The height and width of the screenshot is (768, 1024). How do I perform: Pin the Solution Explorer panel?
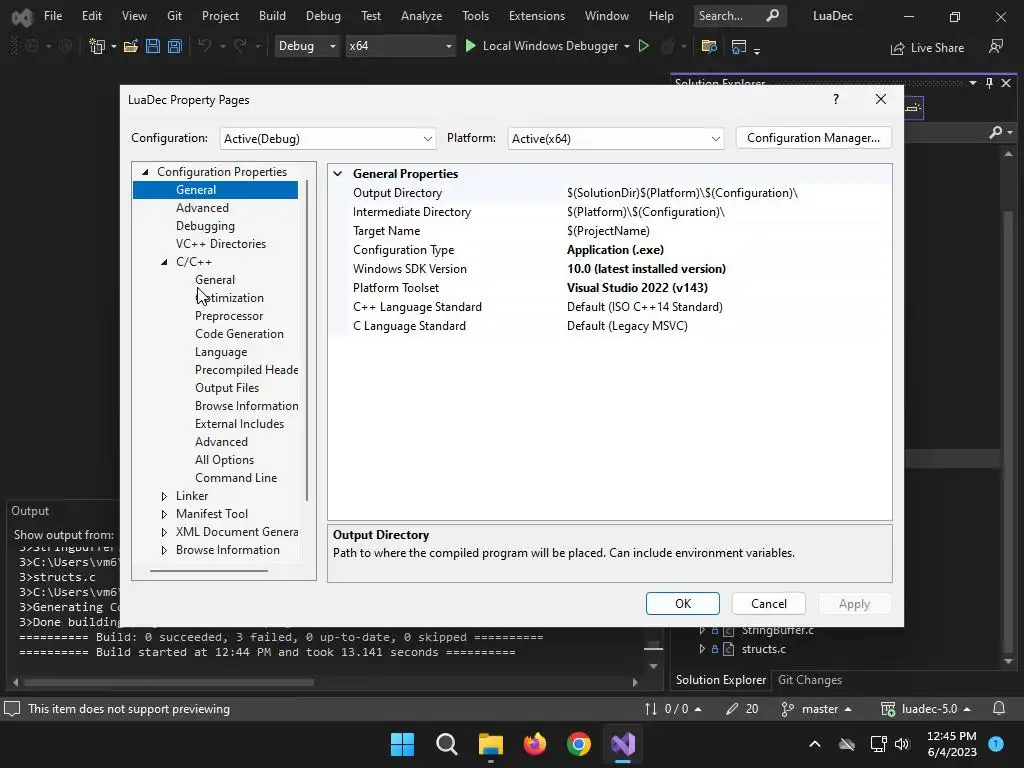tap(989, 83)
